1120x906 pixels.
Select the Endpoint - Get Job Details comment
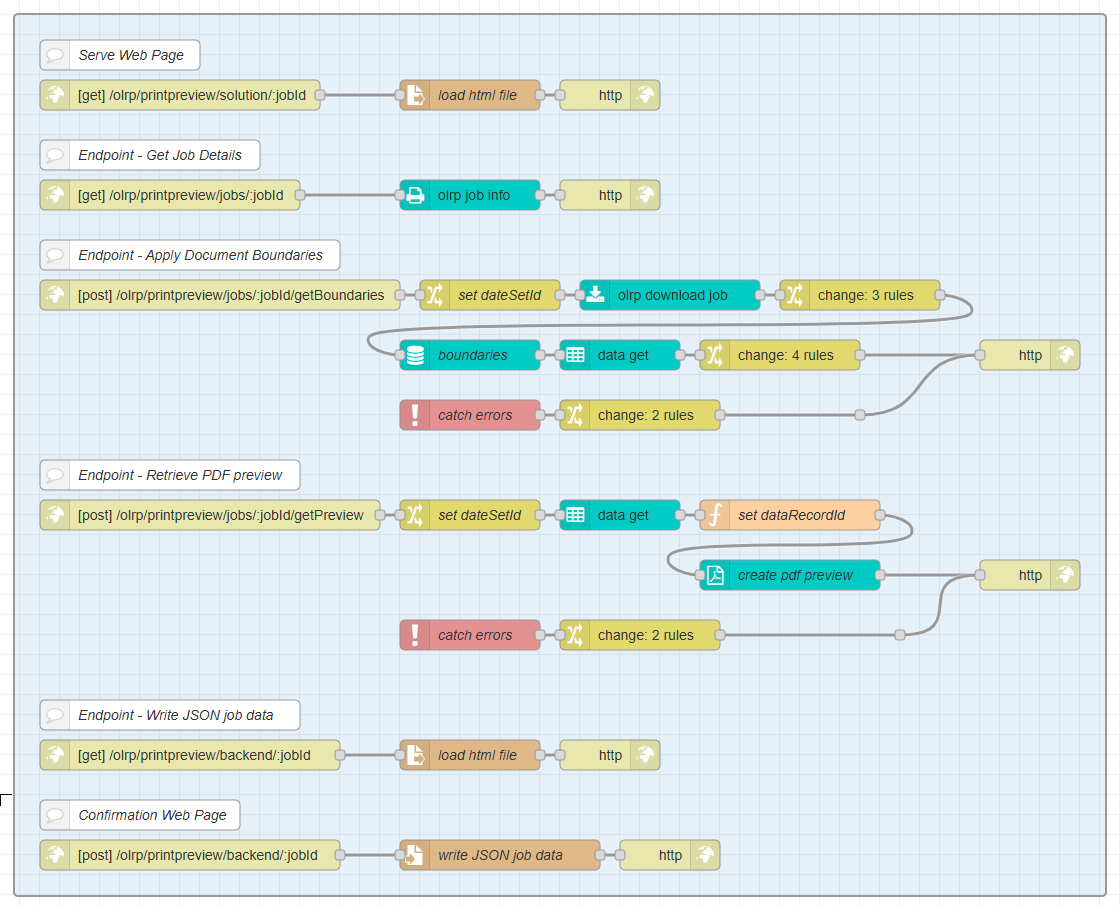tap(159, 155)
